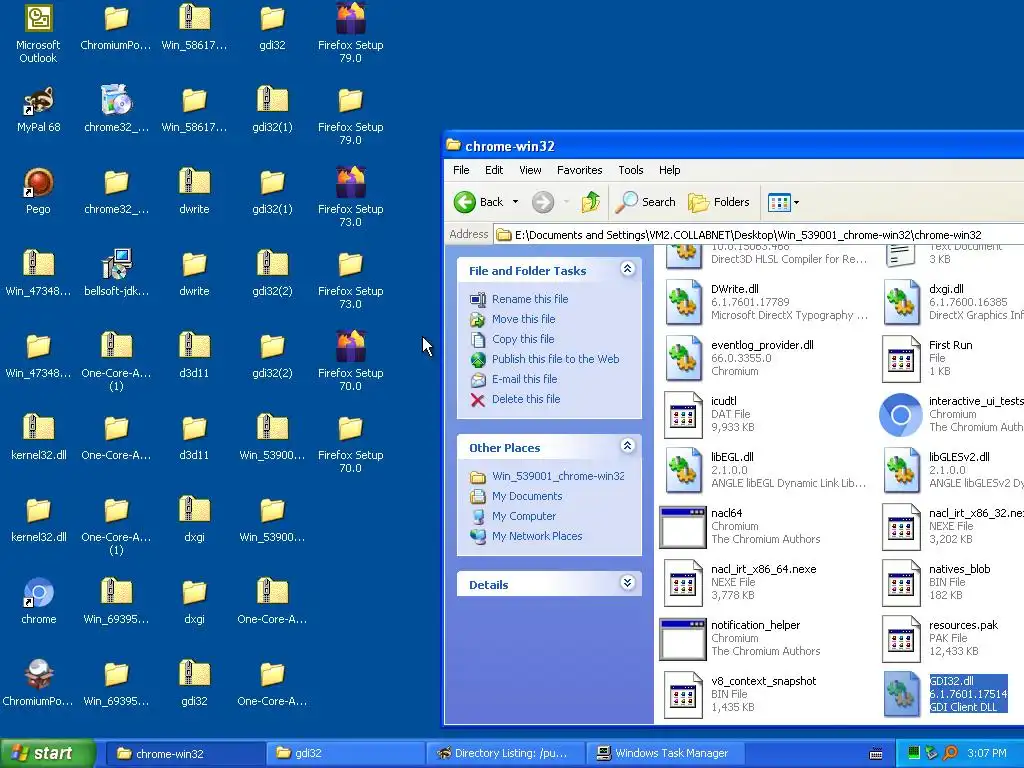Go up one folder level
The height and width of the screenshot is (768, 1024).
pos(590,202)
